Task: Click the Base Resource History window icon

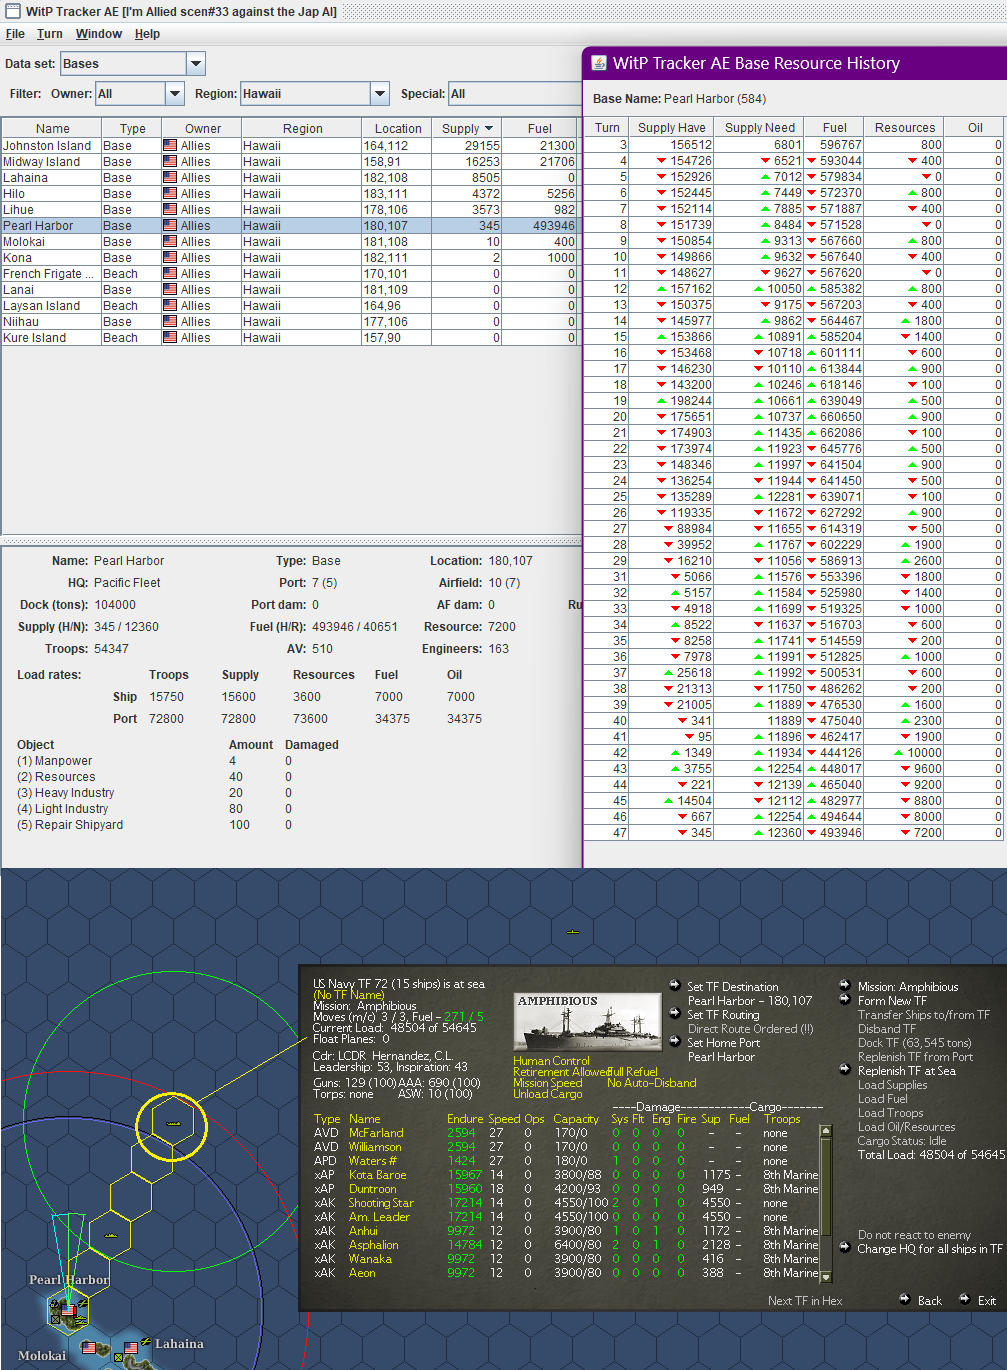Action: [x=599, y=63]
